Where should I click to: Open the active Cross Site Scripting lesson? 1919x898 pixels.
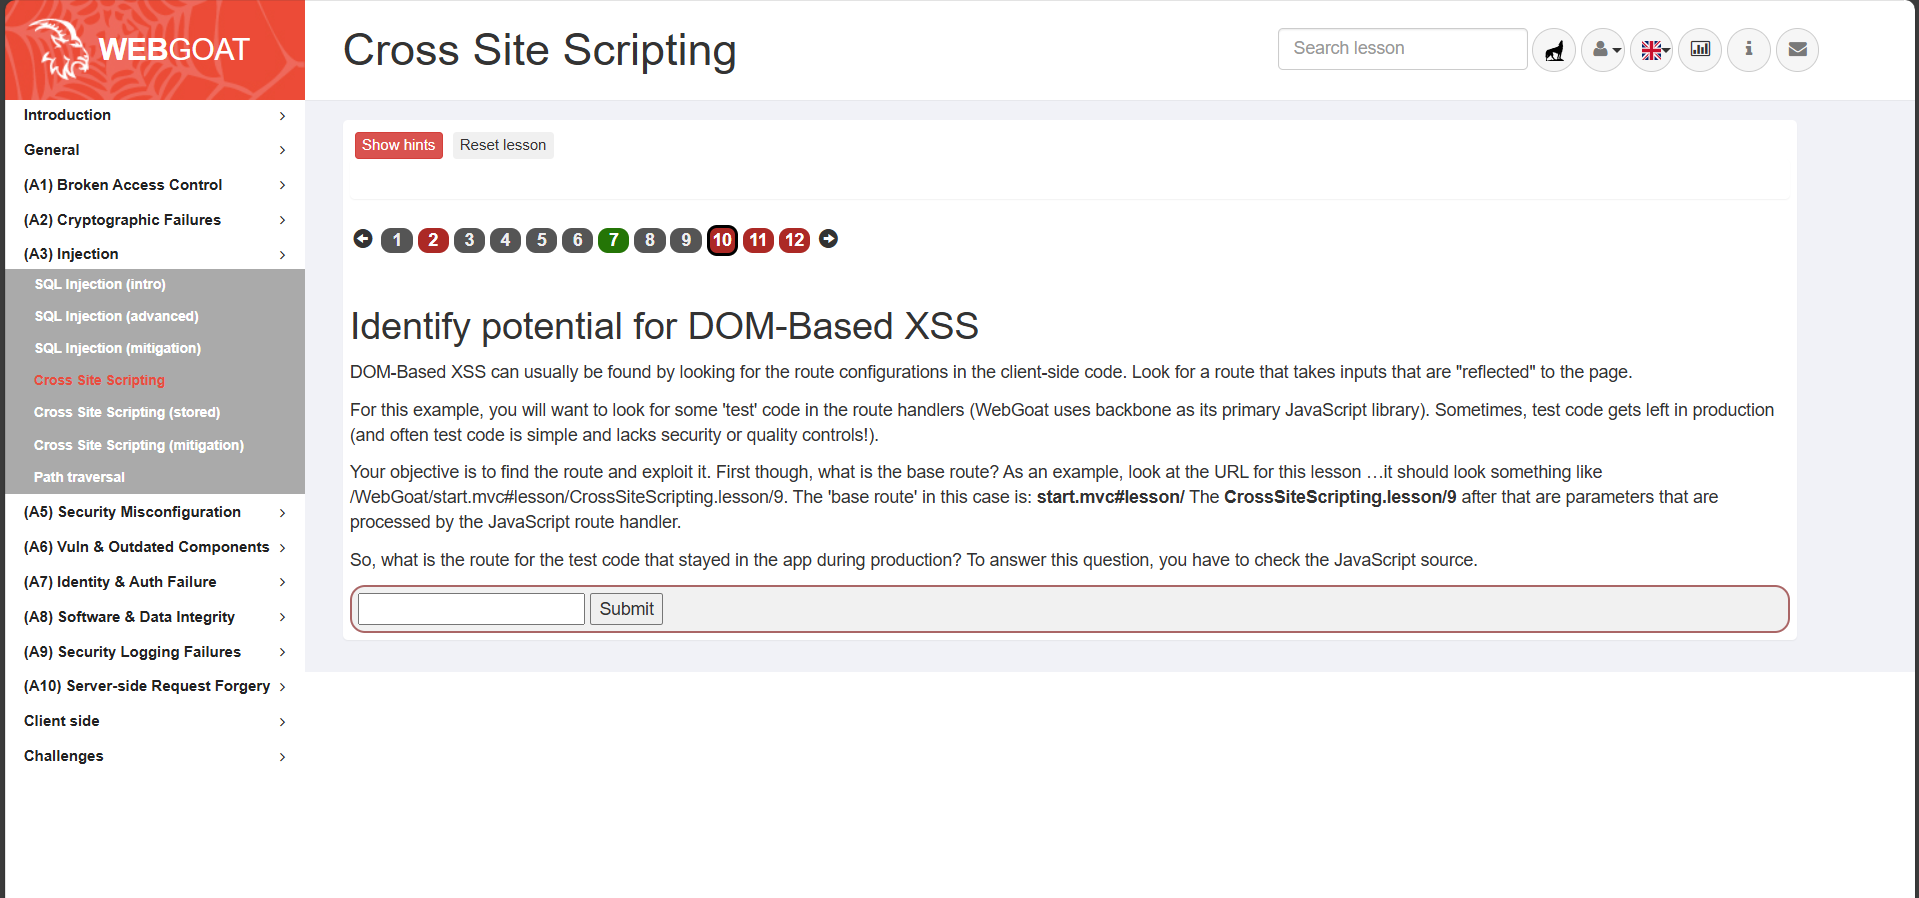99,380
